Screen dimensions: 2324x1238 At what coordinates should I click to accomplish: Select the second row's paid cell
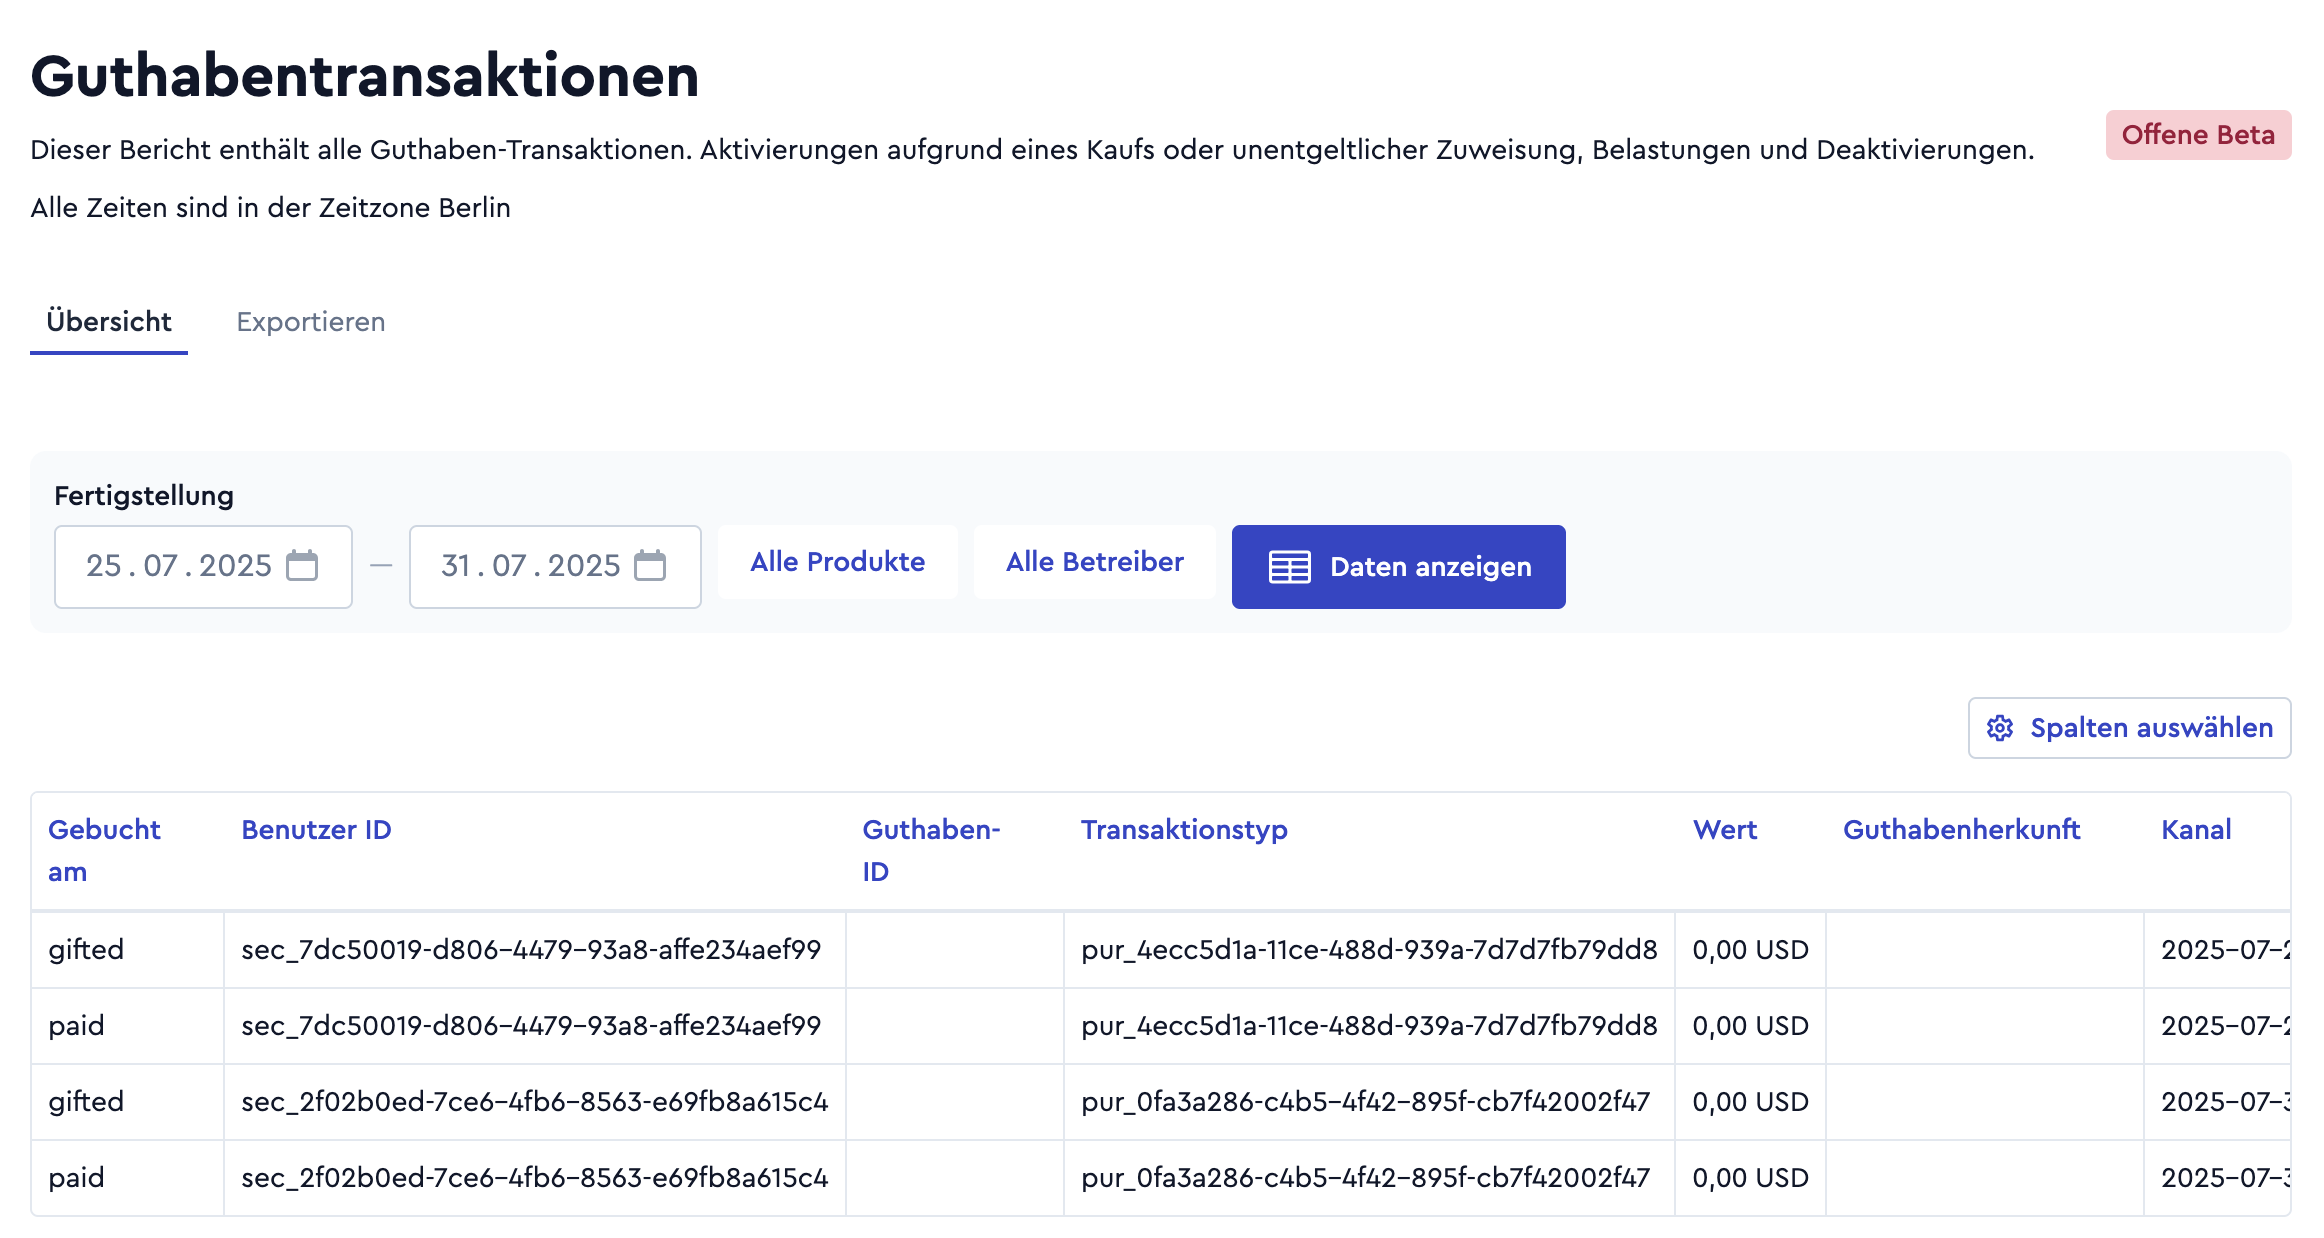[127, 1026]
